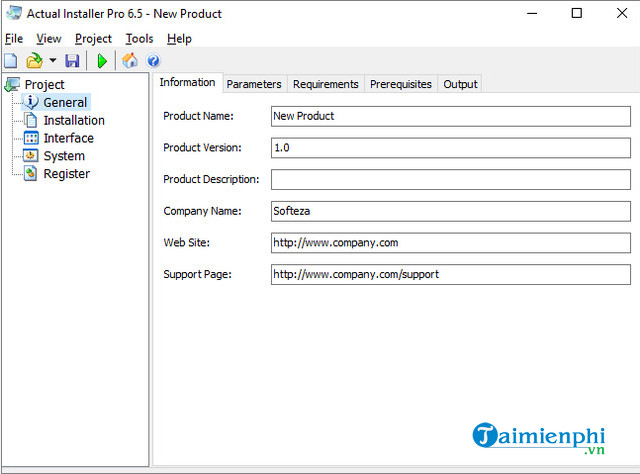Click the New Project toolbar icon
640x474 pixels.
pyautogui.click(x=11, y=61)
